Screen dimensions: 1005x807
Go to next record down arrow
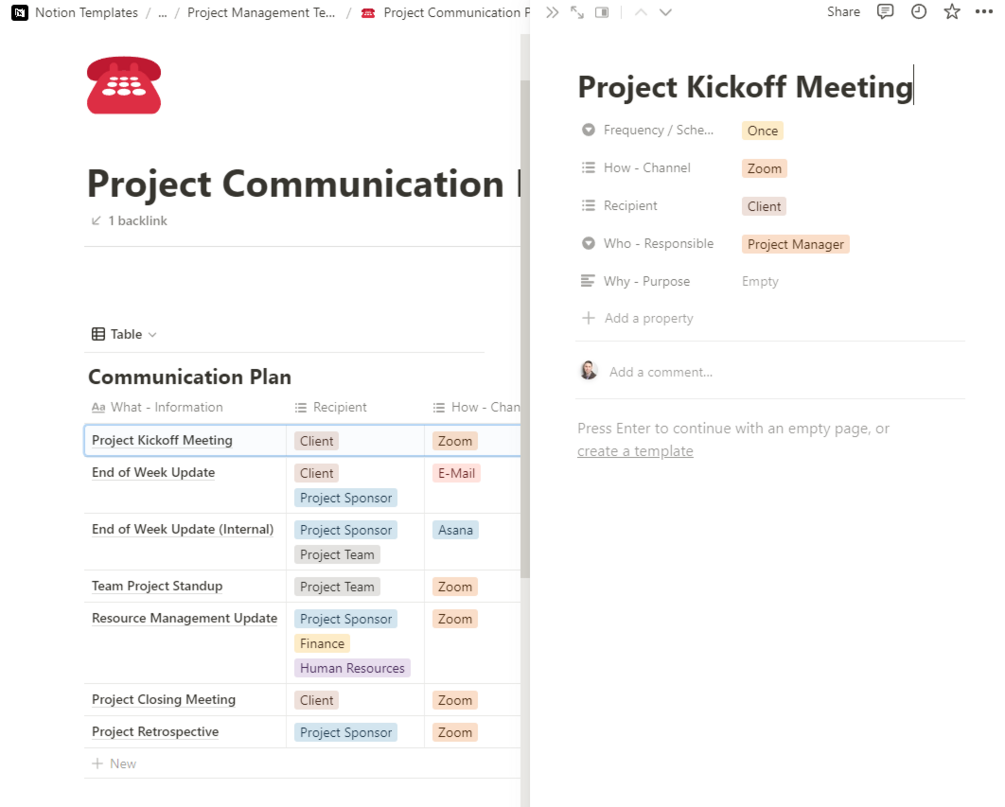click(665, 12)
